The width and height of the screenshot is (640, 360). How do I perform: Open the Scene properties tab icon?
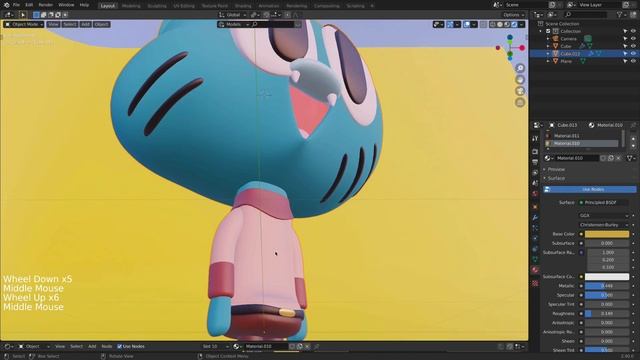535,183
